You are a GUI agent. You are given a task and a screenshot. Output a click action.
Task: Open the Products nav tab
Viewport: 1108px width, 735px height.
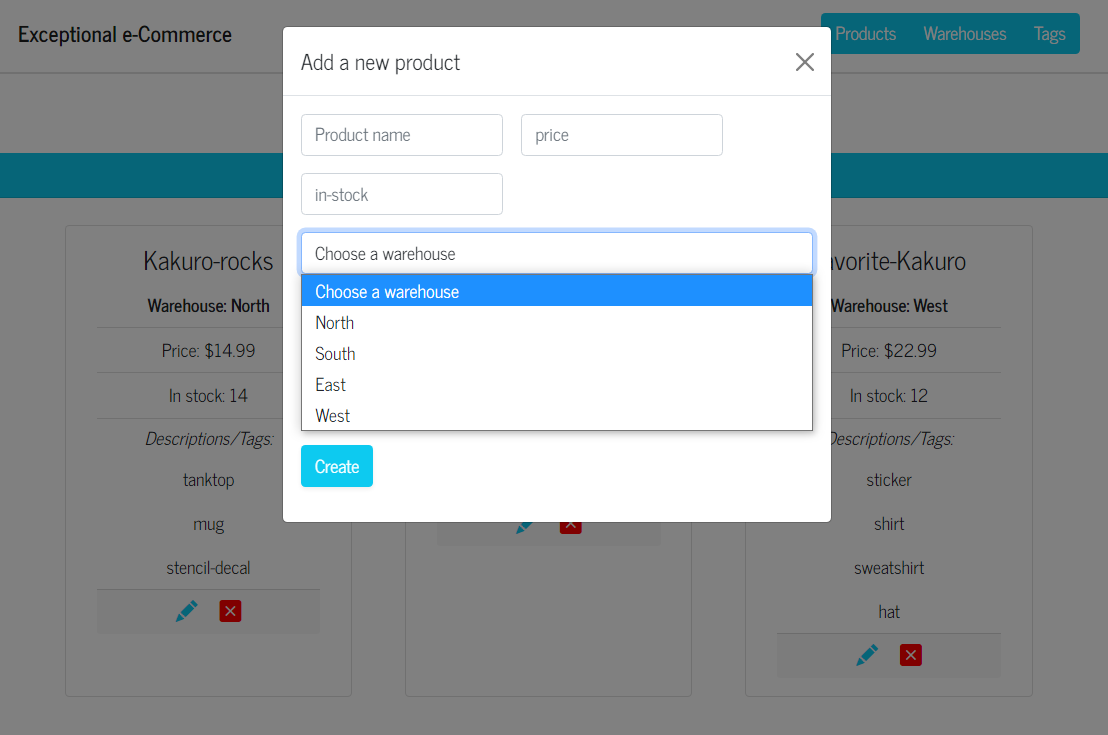tap(866, 34)
